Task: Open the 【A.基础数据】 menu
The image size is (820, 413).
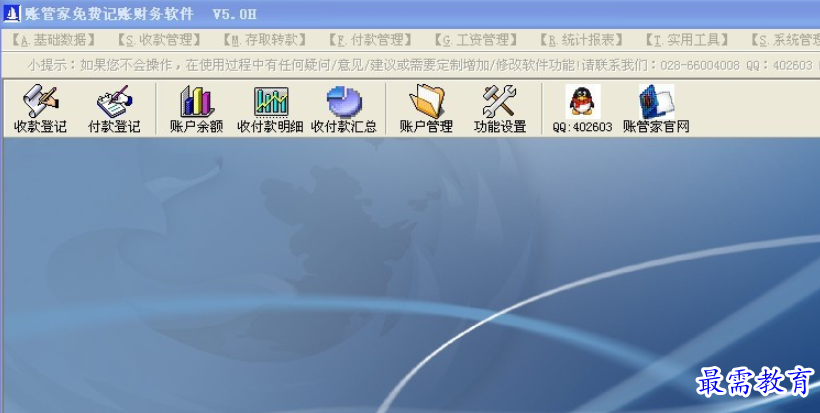Action: (54, 40)
